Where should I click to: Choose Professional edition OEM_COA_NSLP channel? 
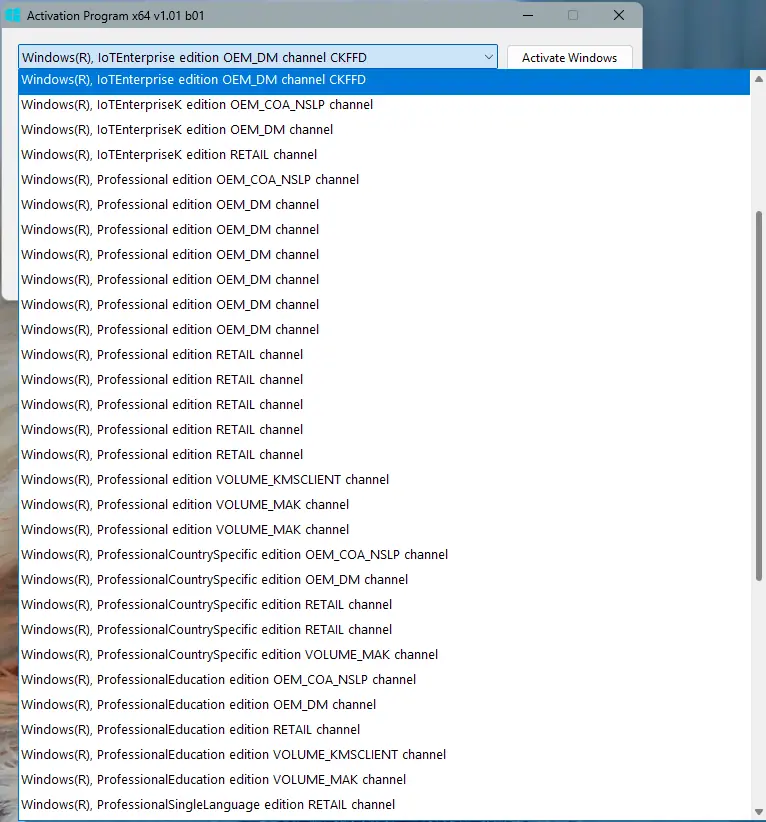point(384,180)
